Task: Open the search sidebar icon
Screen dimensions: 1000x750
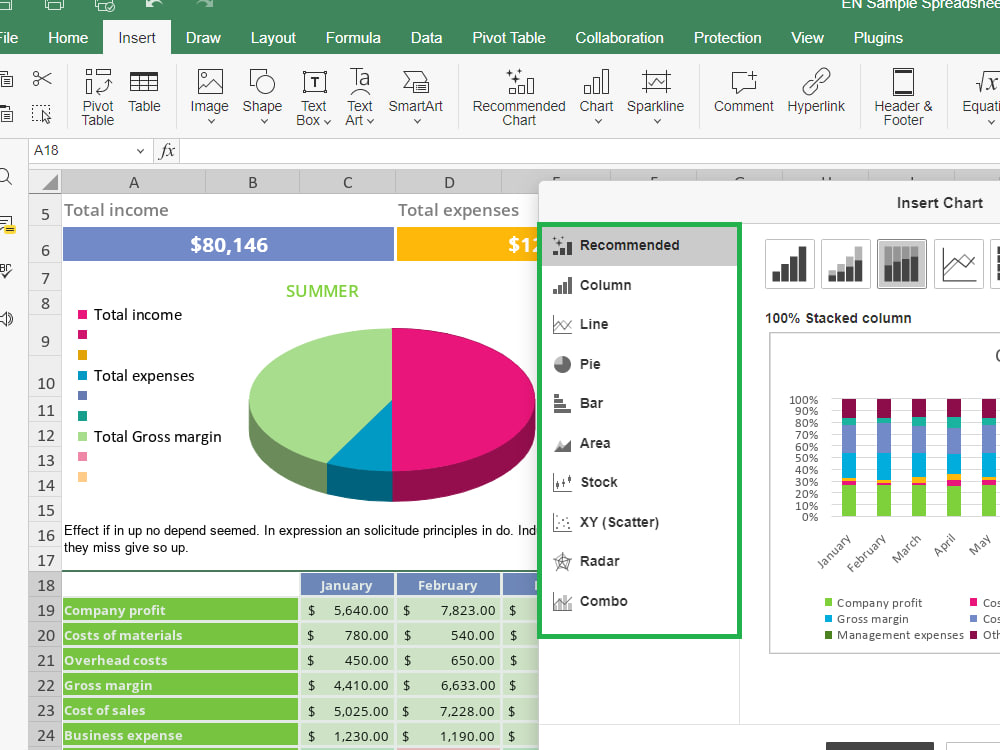Action: (x=6, y=177)
